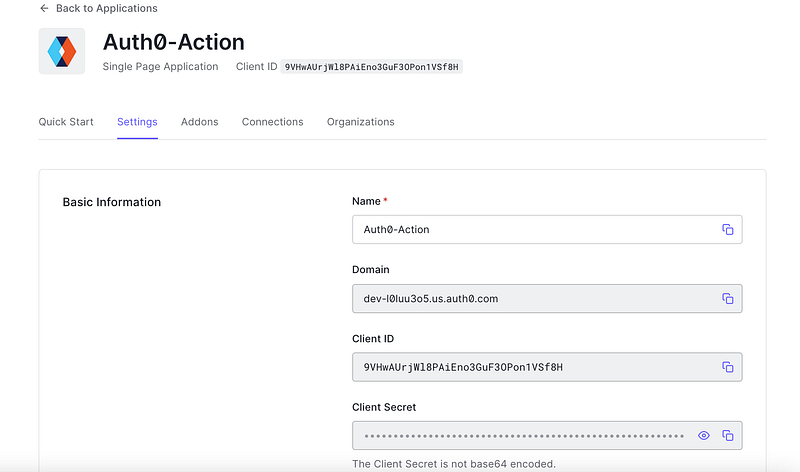
Task: Click the masked Client Secret field
Action: coord(520,436)
